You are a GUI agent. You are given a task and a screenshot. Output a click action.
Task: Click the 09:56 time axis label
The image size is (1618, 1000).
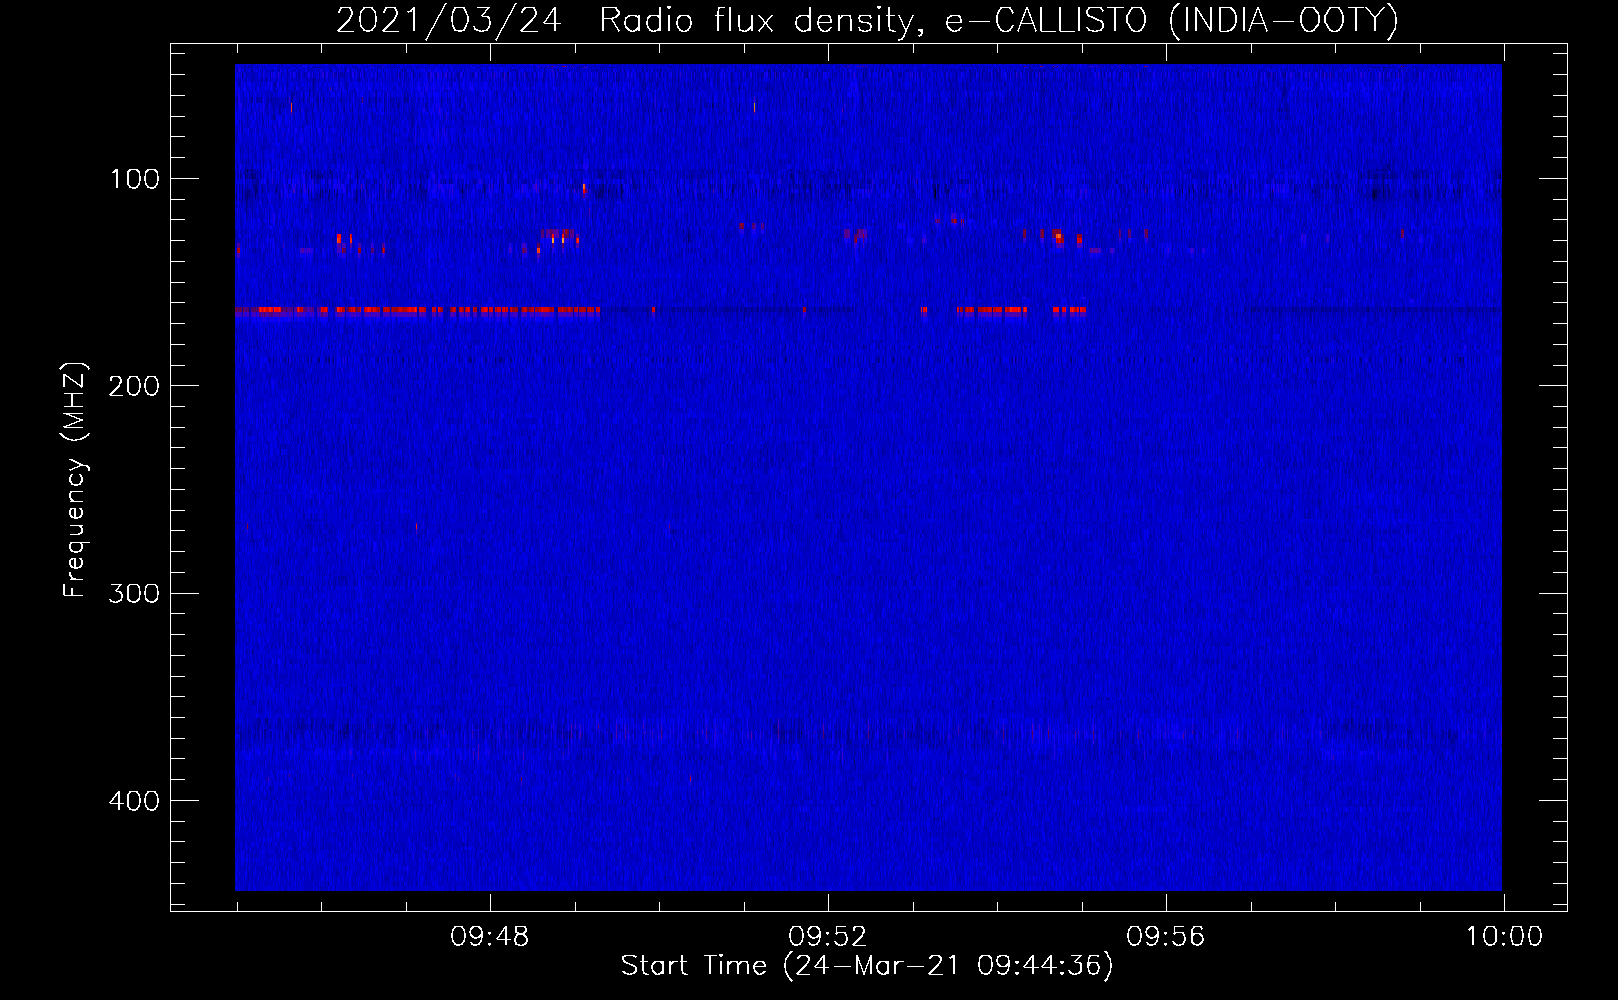tap(1166, 937)
